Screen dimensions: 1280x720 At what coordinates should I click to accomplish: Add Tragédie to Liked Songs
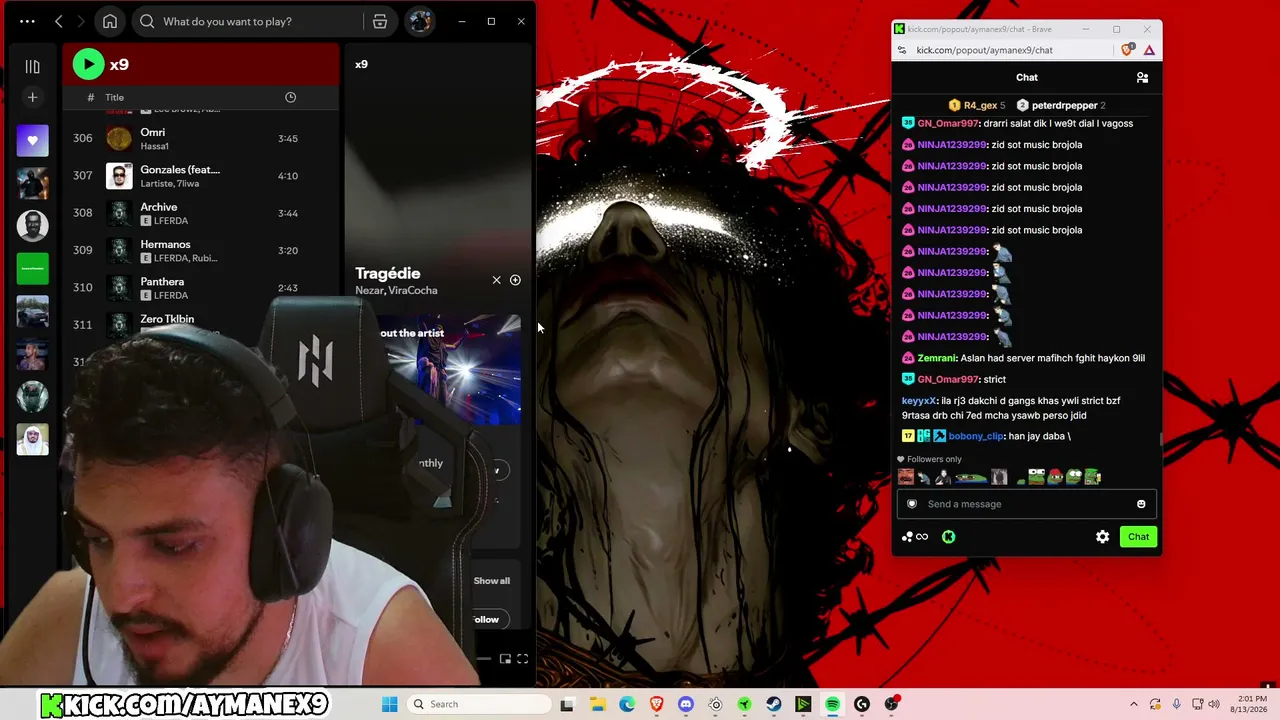(x=515, y=280)
